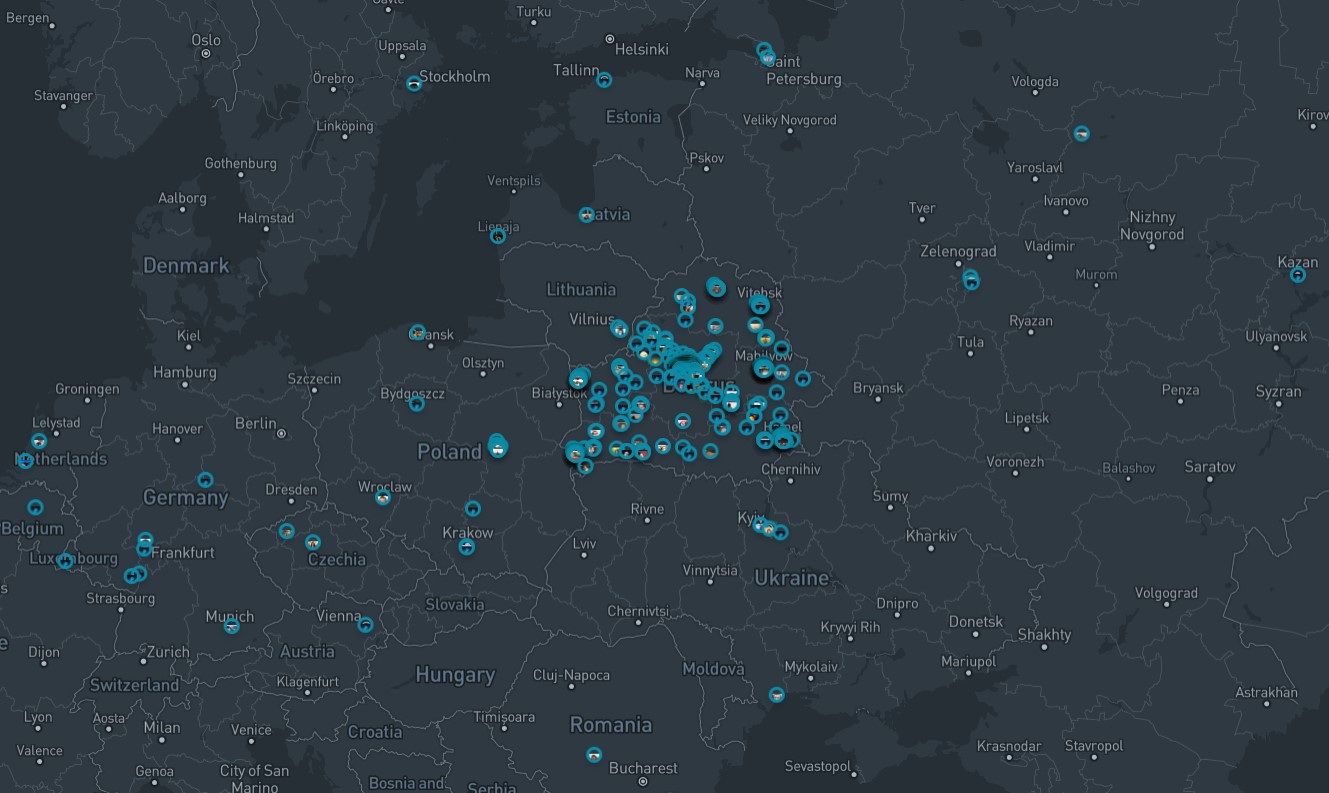Click the Ukraine country label

pyautogui.click(x=792, y=577)
